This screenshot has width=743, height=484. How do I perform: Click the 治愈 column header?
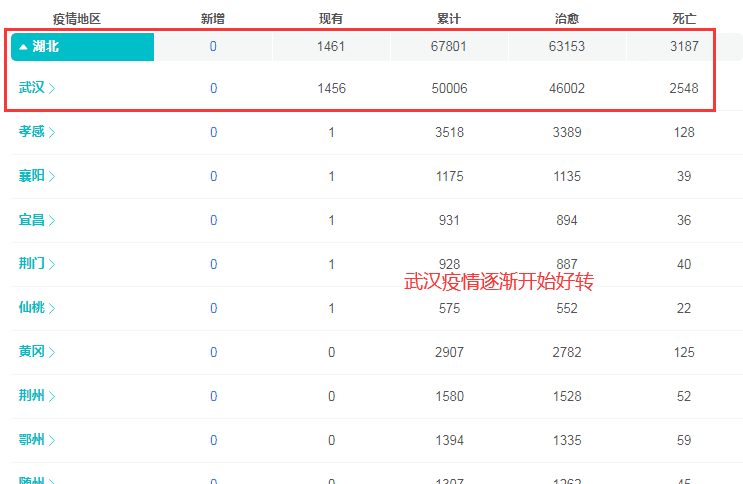[x=567, y=19]
